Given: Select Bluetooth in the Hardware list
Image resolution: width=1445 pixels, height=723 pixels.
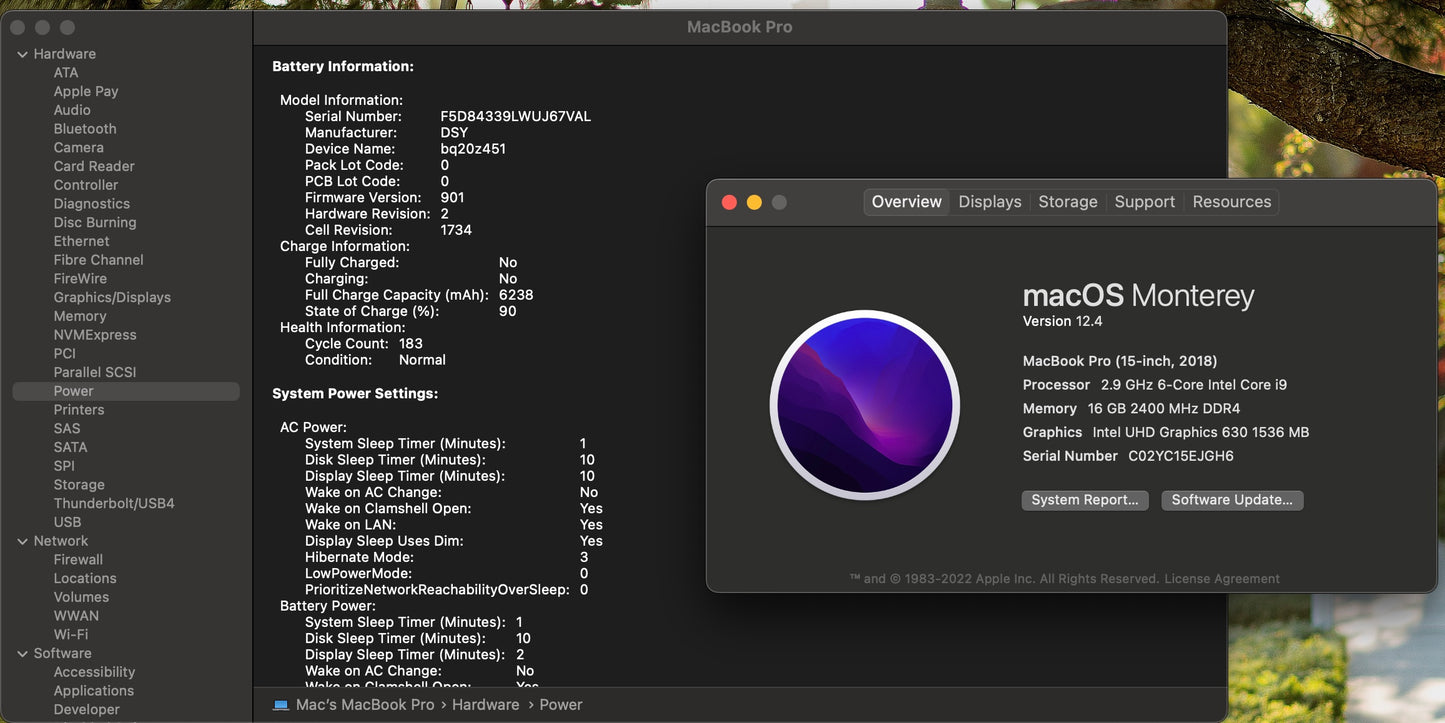Looking at the screenshot, I should pos(85,129).
